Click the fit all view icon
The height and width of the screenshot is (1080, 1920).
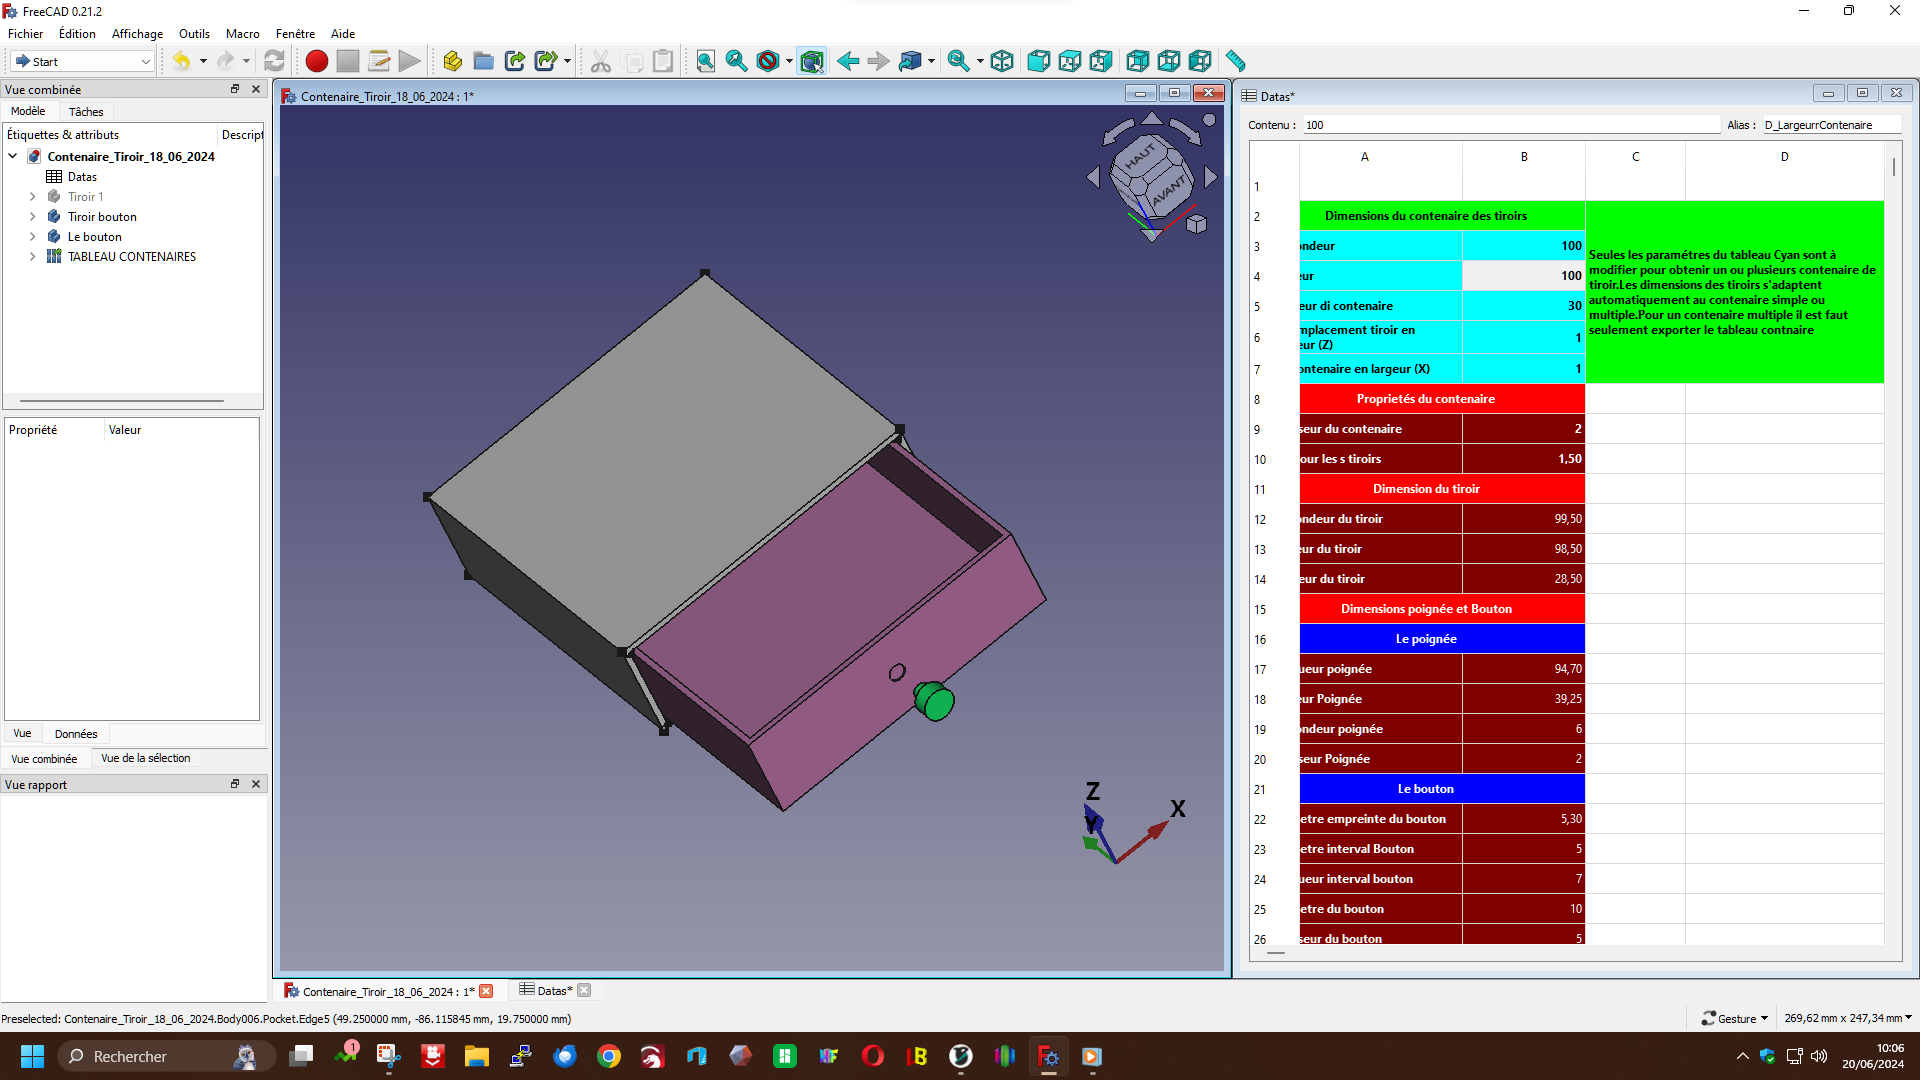(705, 61)
